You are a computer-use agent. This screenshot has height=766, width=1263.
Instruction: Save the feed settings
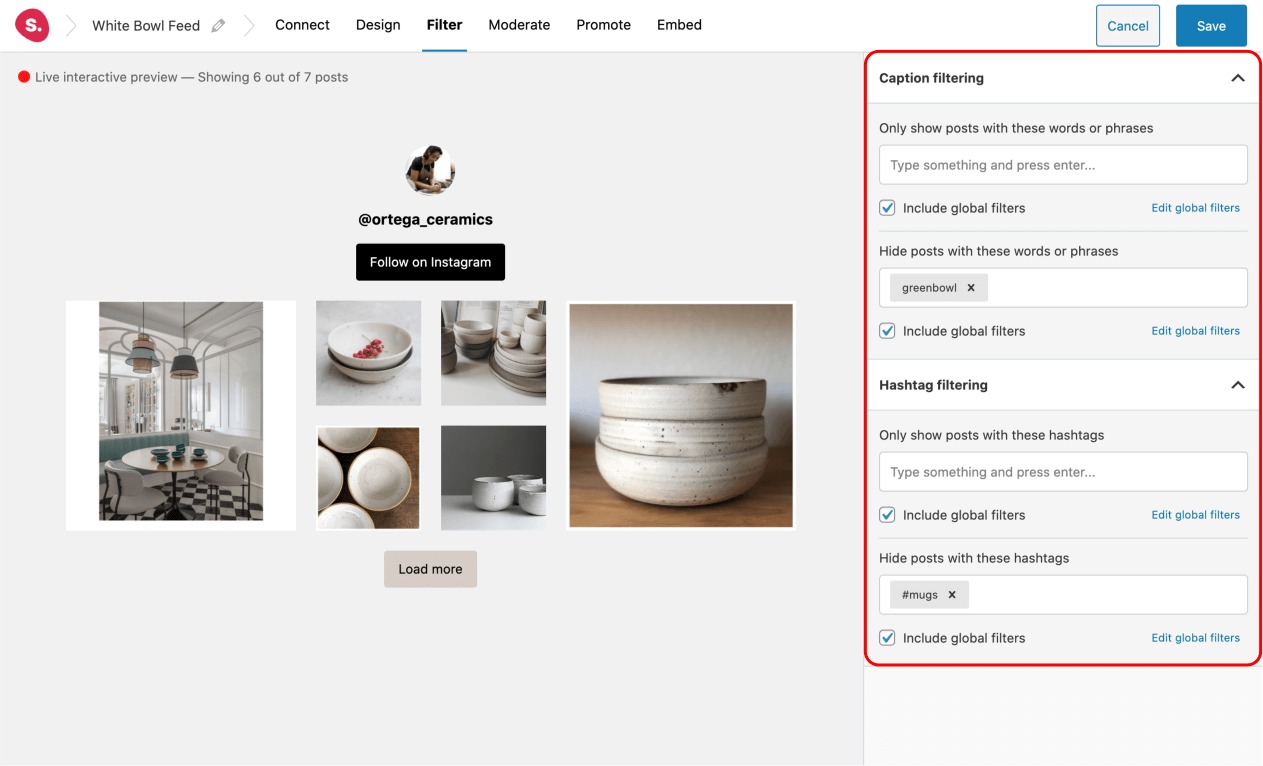point(1211,26)
